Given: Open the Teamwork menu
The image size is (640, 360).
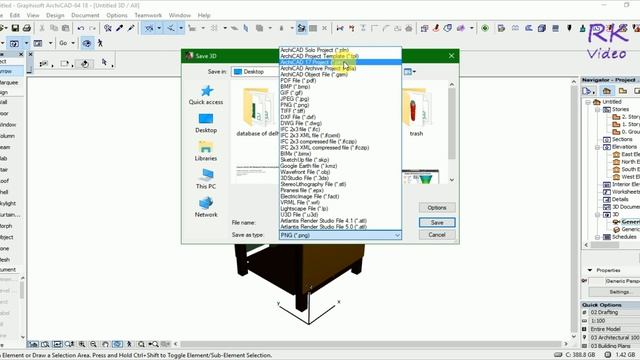Looking at the screenshot, I should click(x=148, y=15).
